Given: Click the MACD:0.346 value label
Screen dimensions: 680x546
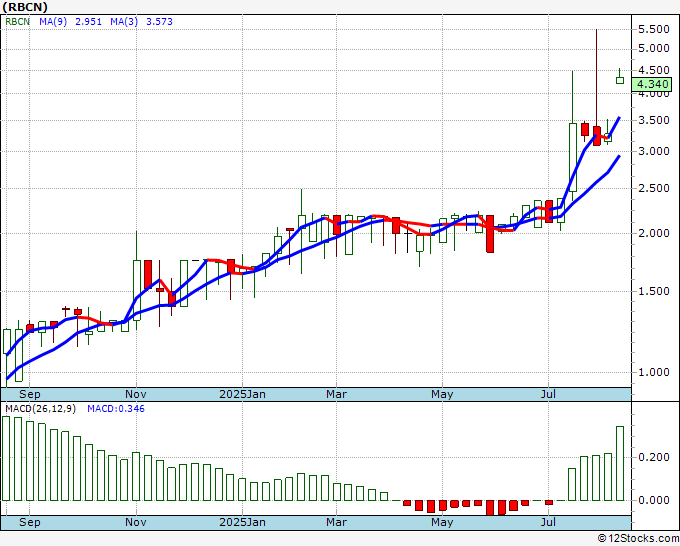Looking at the screenshot, I should [x=116, y=409].
